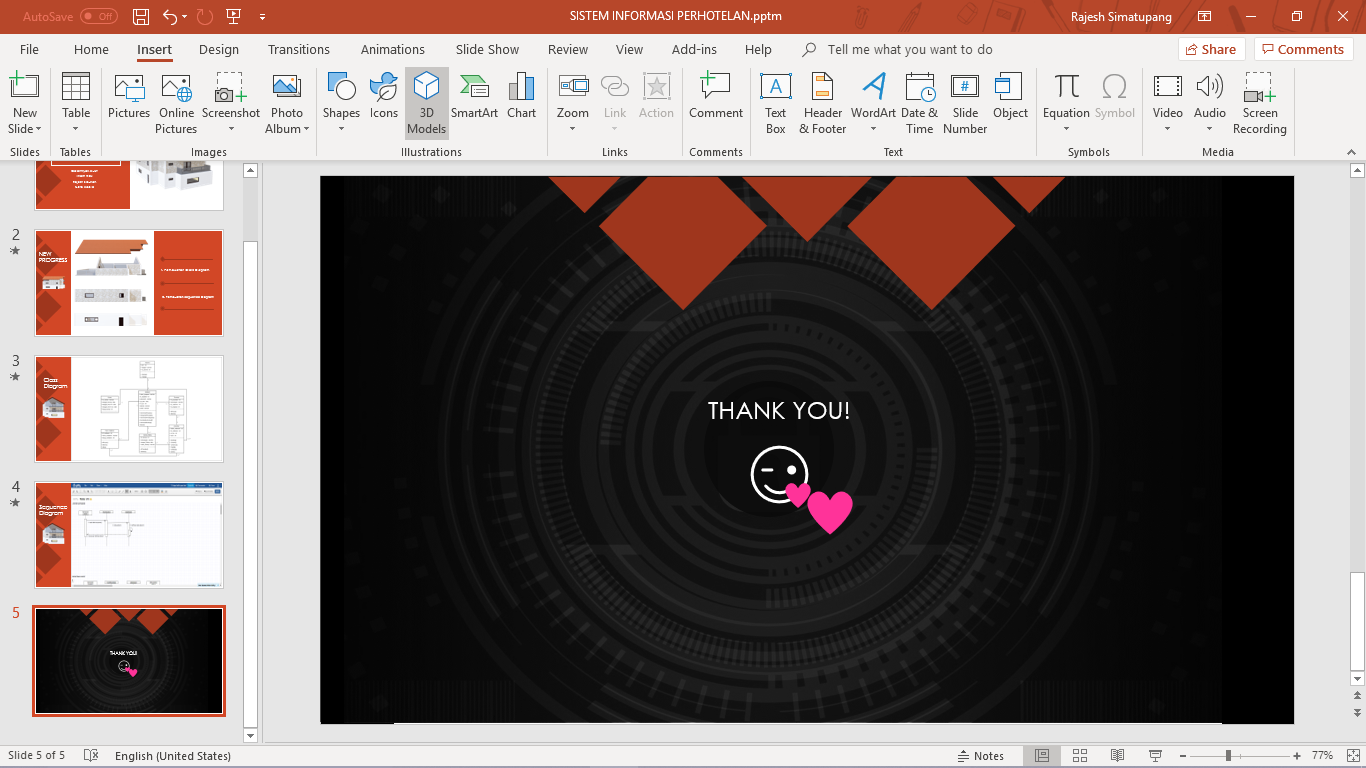Image resolution: width=1366 pixels, height=768 pixels.
Task: Adjust the zoom slider handle
Action: coord(1228,756)
